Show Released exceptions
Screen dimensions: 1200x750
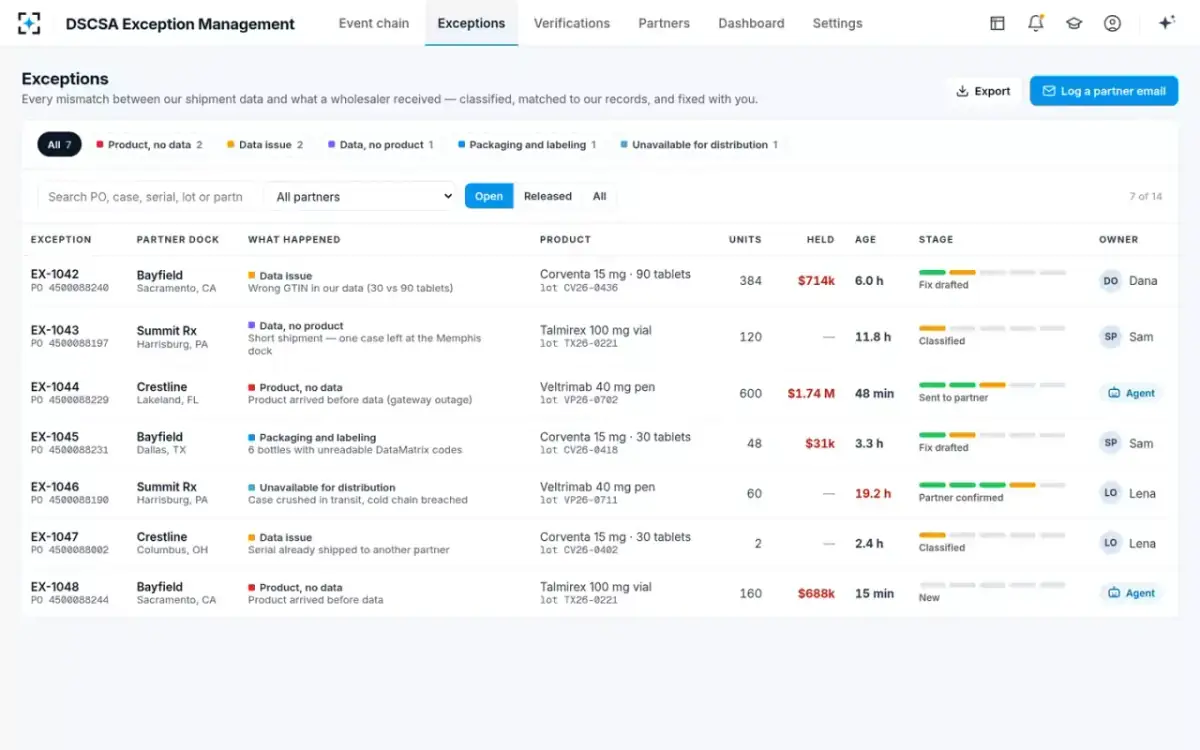point(548,196)
